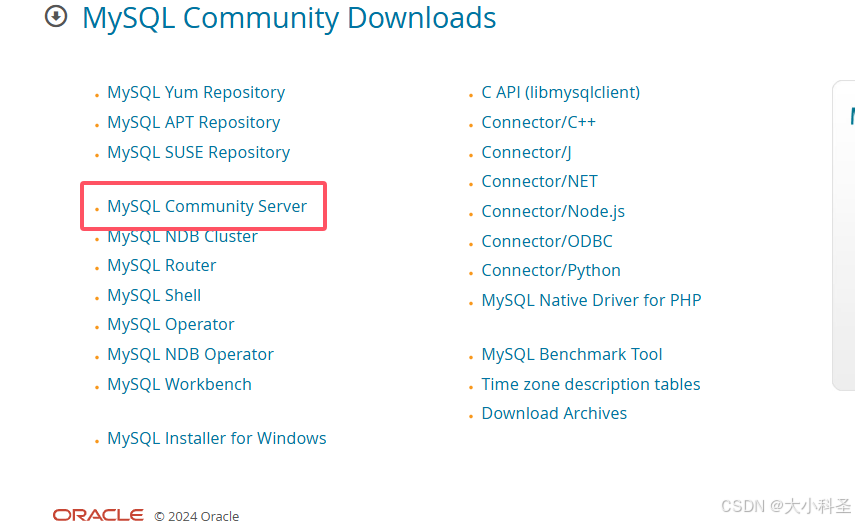Click the download arrow icon beside the heading
Screen dimensions: 855x521
tap(56, 16)
